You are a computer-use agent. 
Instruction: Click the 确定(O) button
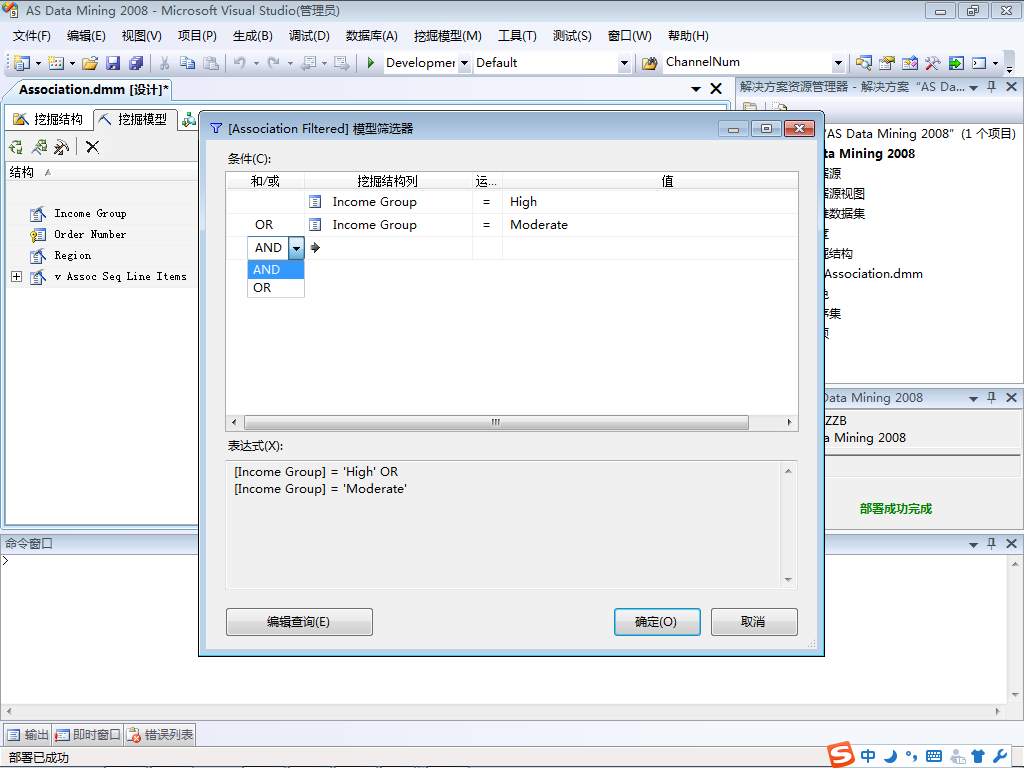[657, 622]
